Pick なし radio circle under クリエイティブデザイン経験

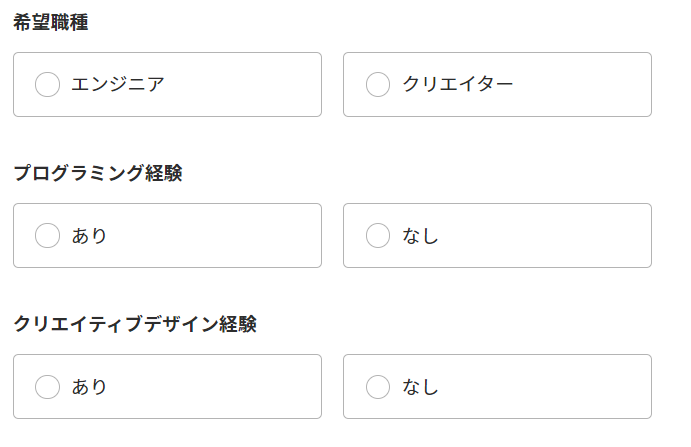[x=378, y=386]
